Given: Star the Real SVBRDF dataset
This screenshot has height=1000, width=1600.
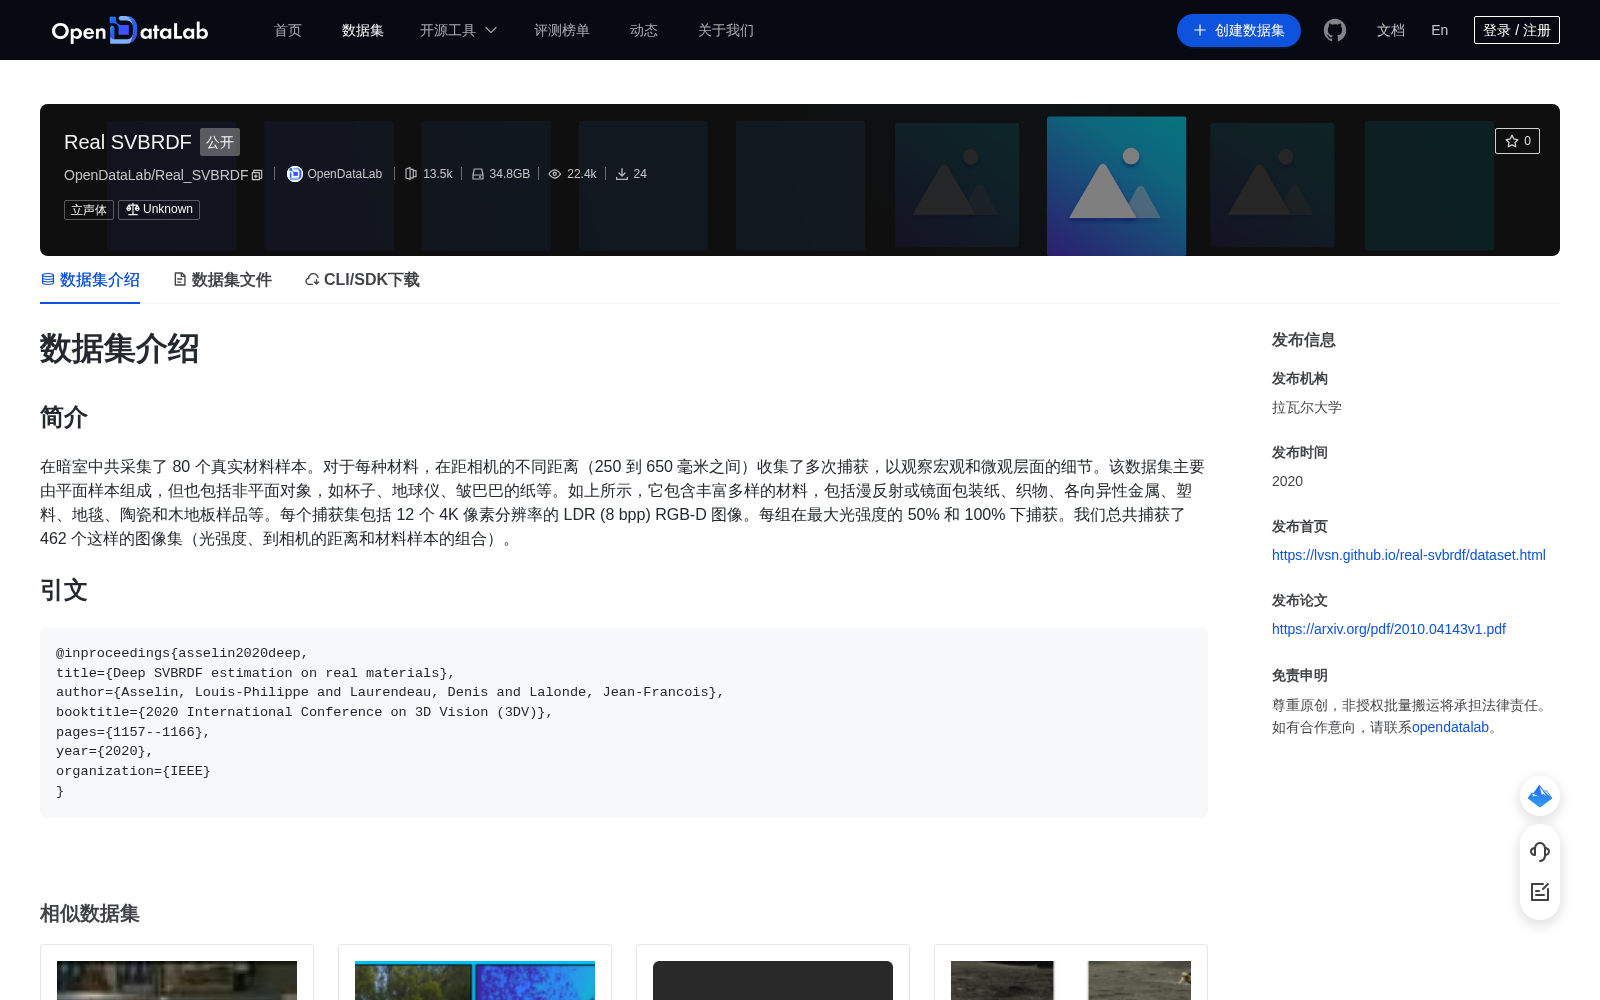Looking at the screenshot, I should [x=1517, y=141].
